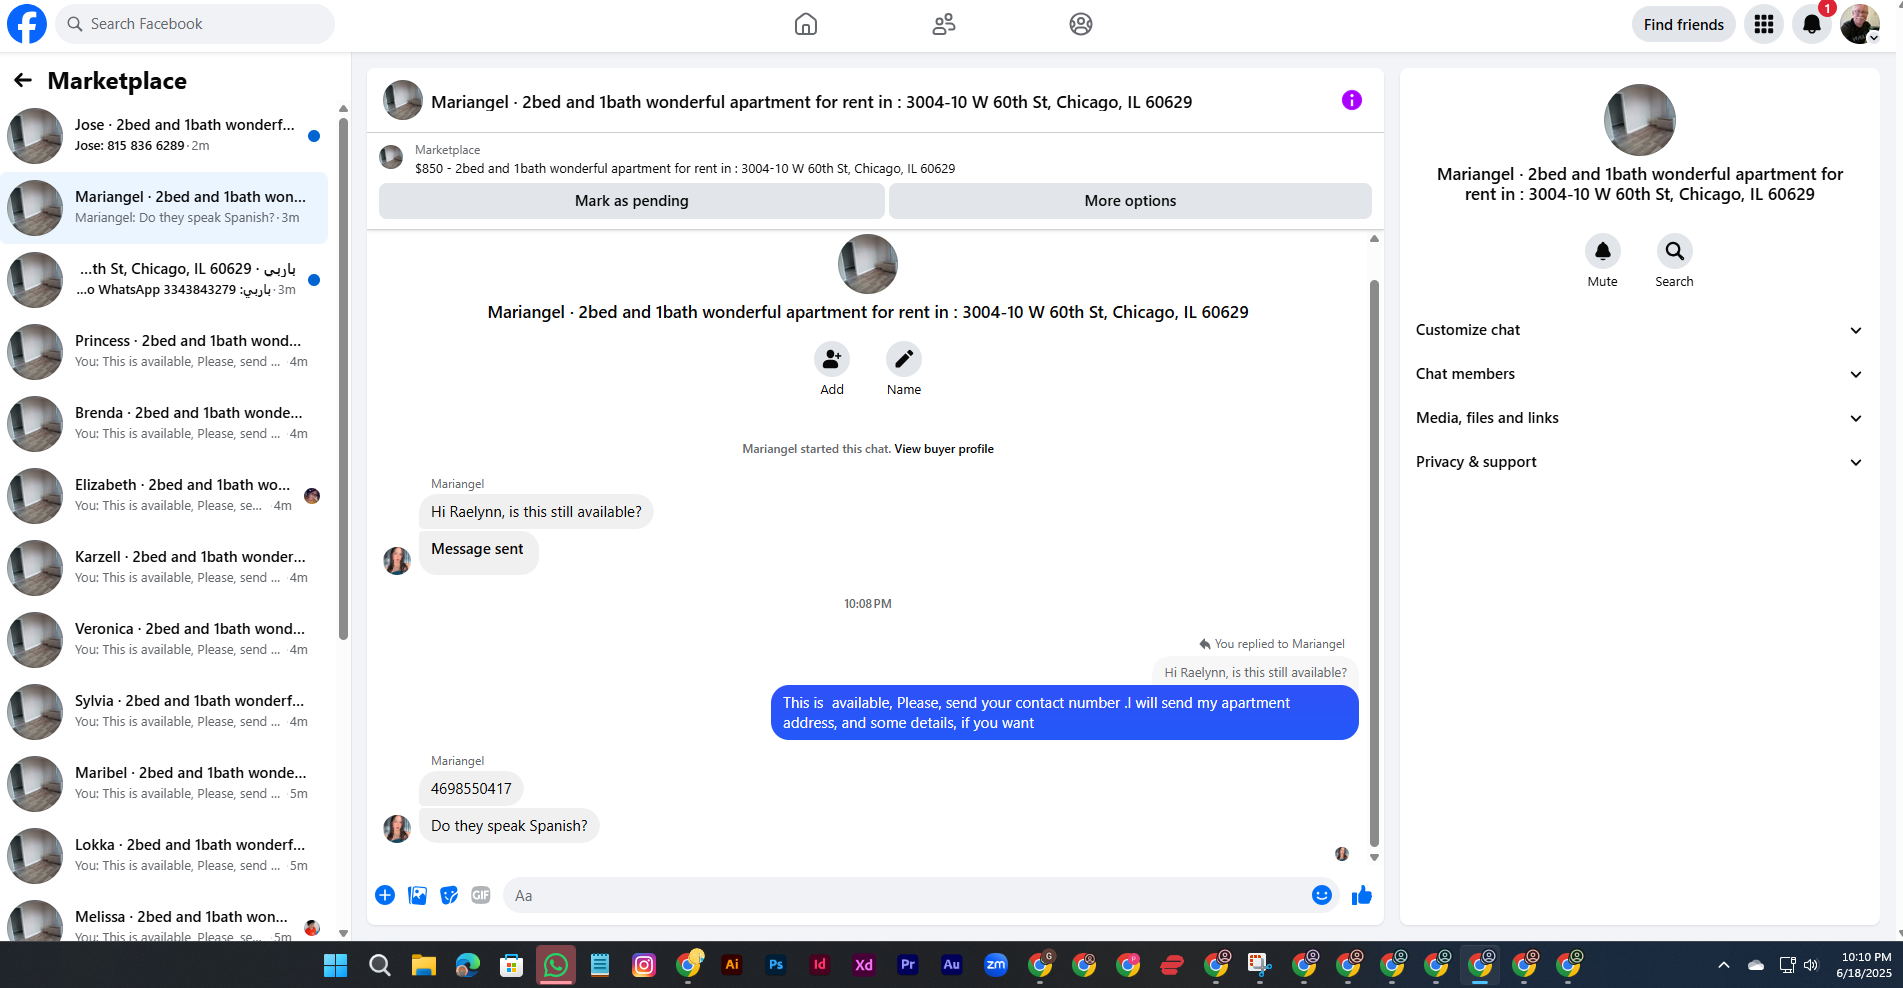
Task: Launch Instagram from the taskbar
Action: [644, 965]
